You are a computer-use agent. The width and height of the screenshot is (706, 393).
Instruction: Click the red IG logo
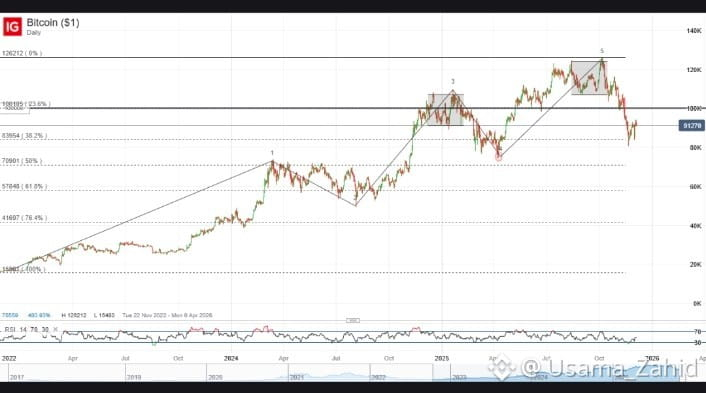click(12, 27)
